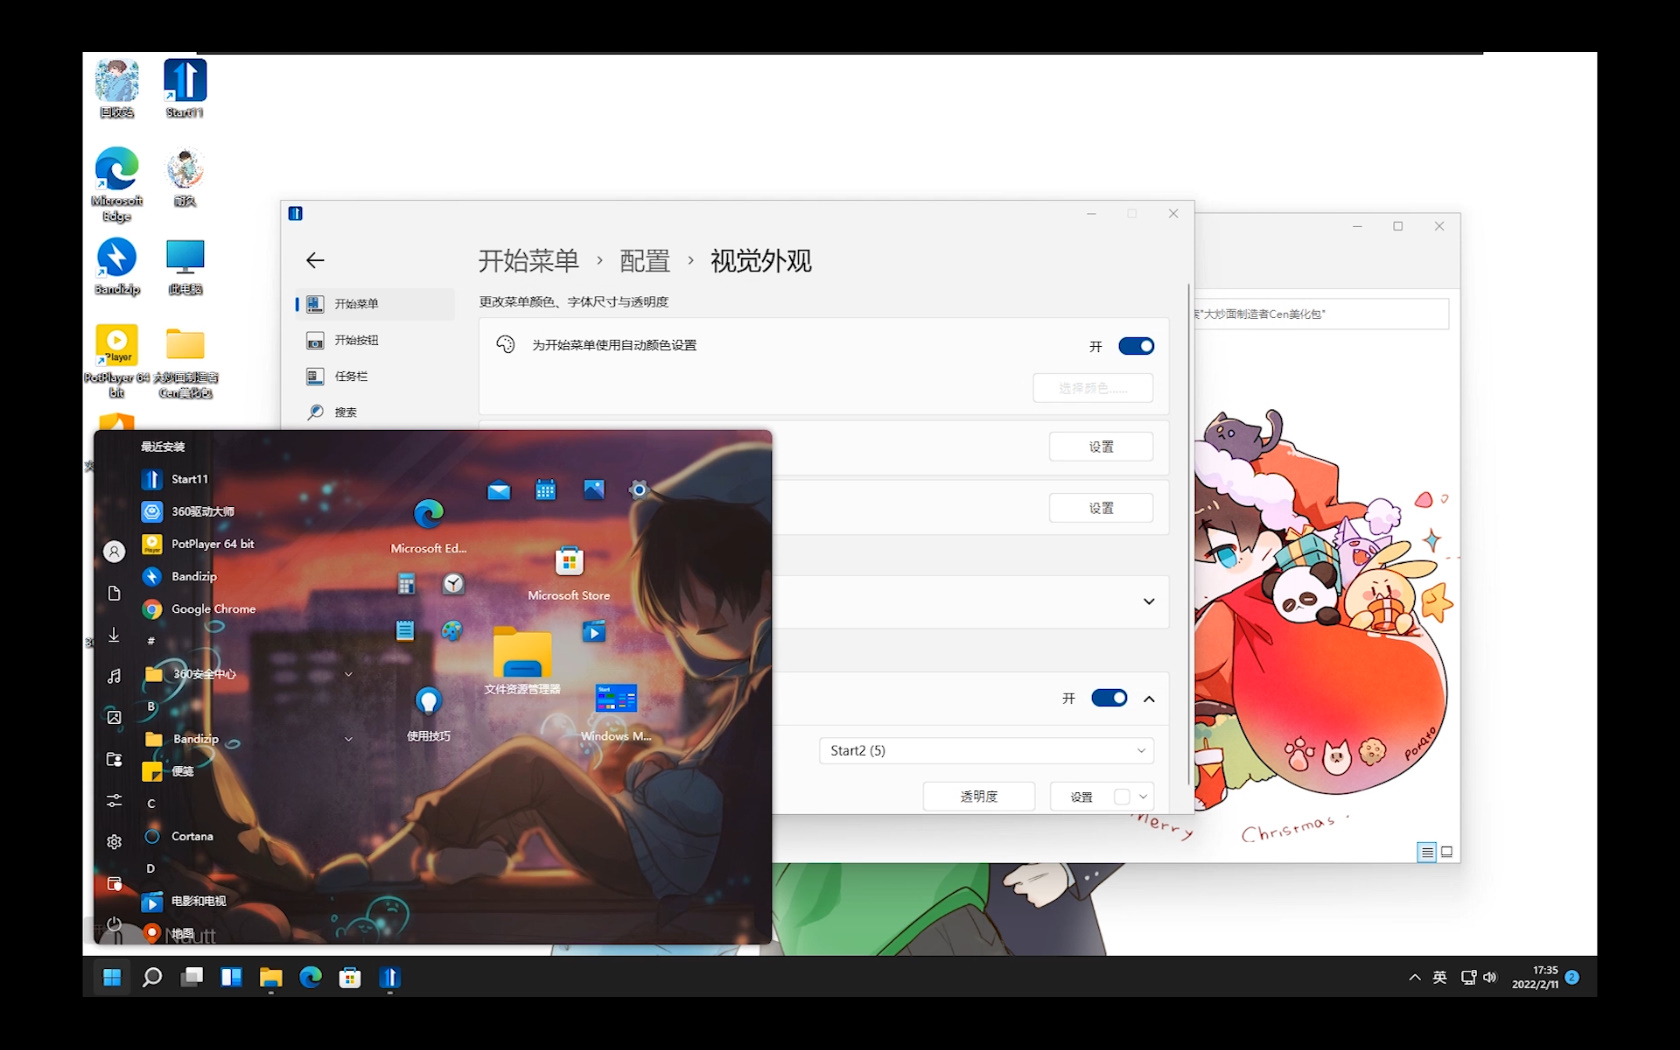Screen dimensions: 1680x1050
Task: Click the 透明度 button
Action: click(978, 796)
